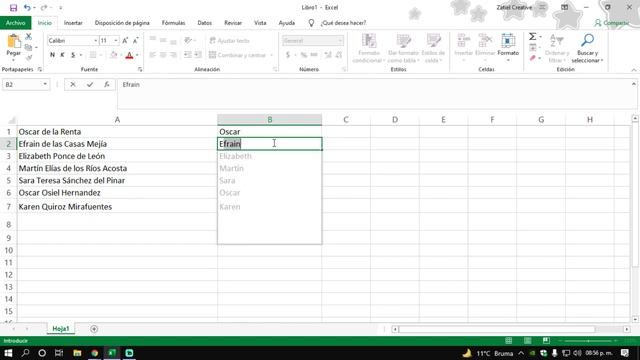
Task: Open the Ayuda tab
Action: [x=287, y=23]
